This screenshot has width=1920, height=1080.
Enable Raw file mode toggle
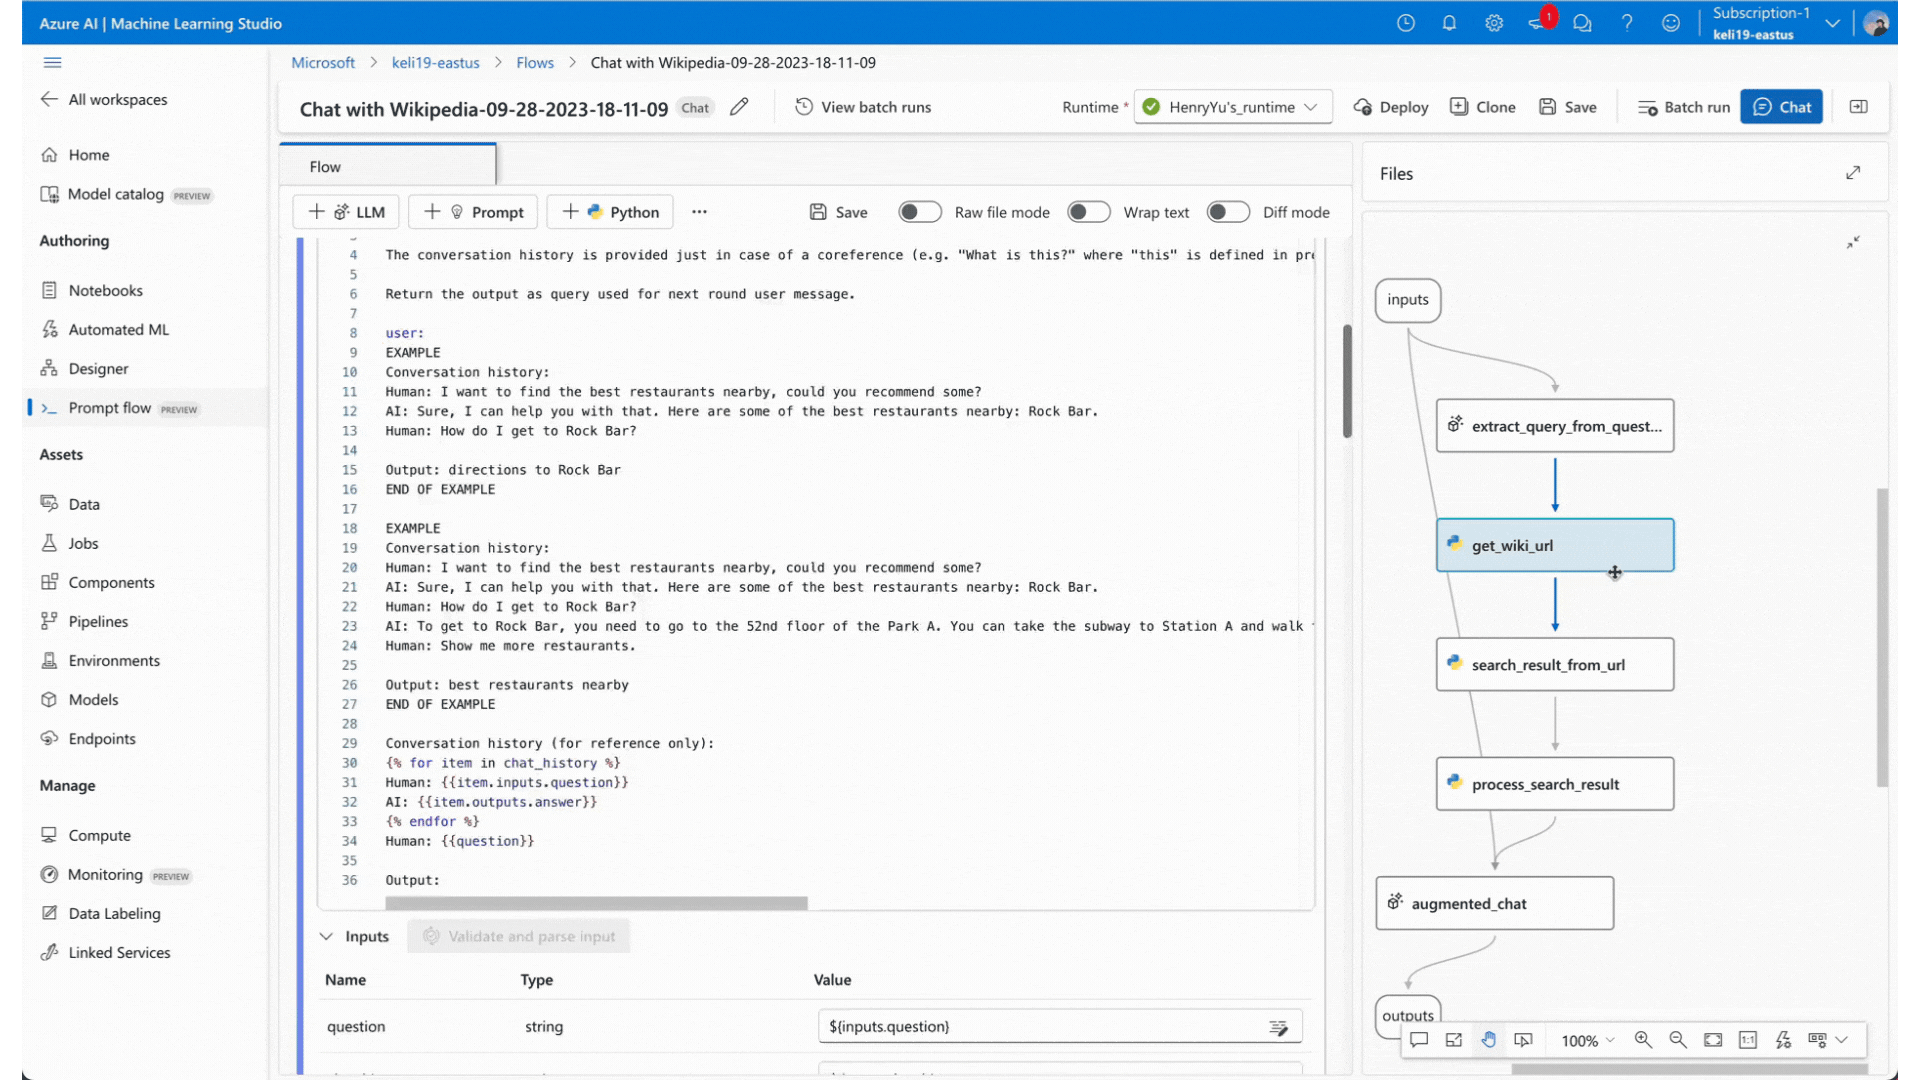pyautogui.click(x=919, y=212)
